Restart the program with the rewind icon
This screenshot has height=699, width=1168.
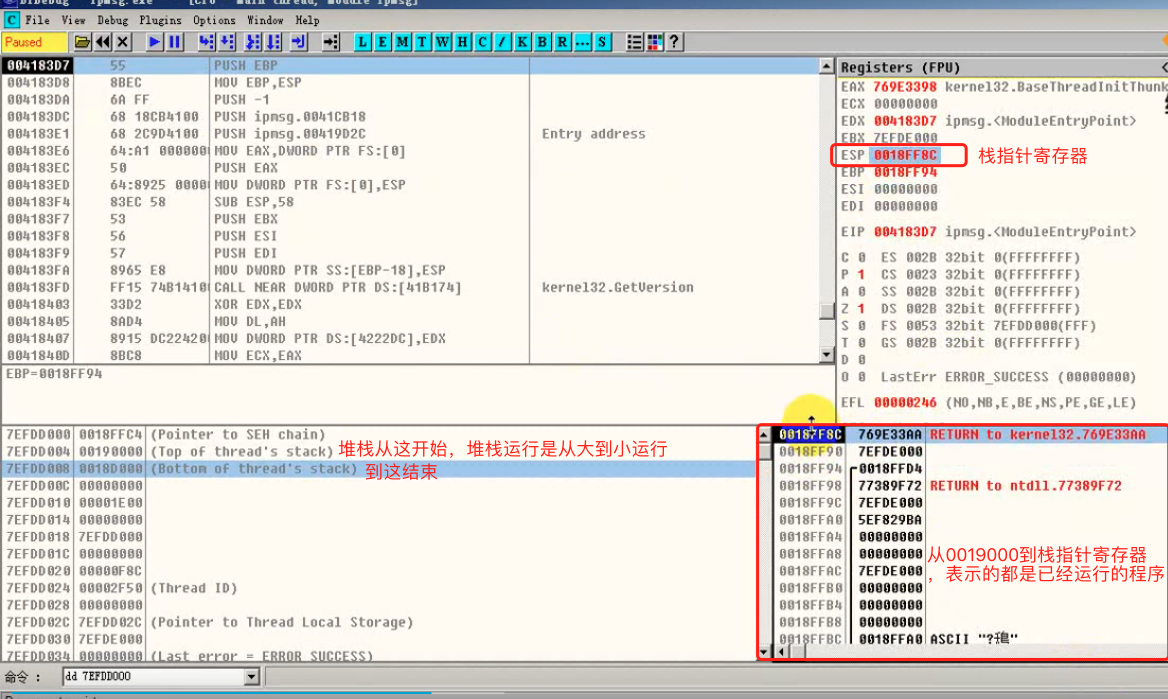(103, 42)
